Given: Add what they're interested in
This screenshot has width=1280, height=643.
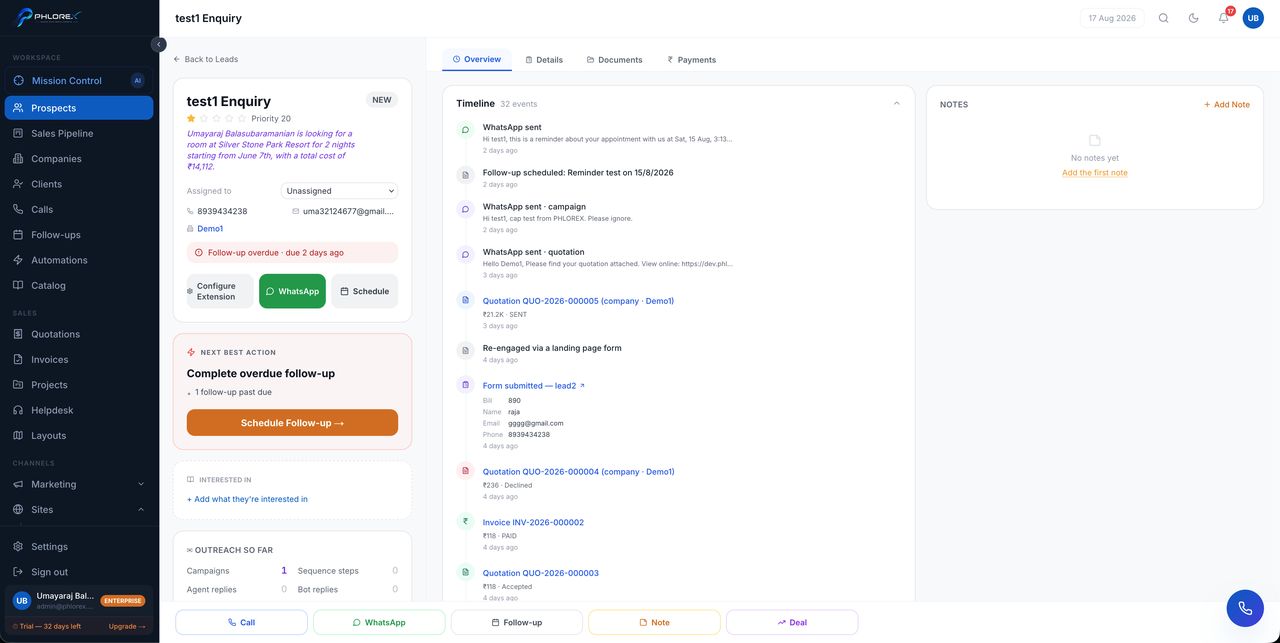Looking at the screenshot, I should 247,499.
